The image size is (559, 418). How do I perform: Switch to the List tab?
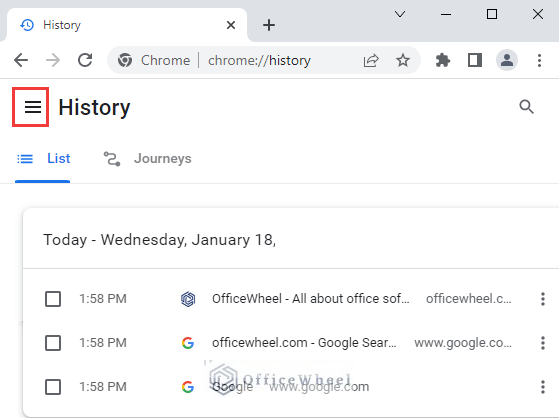click(43, 159)
